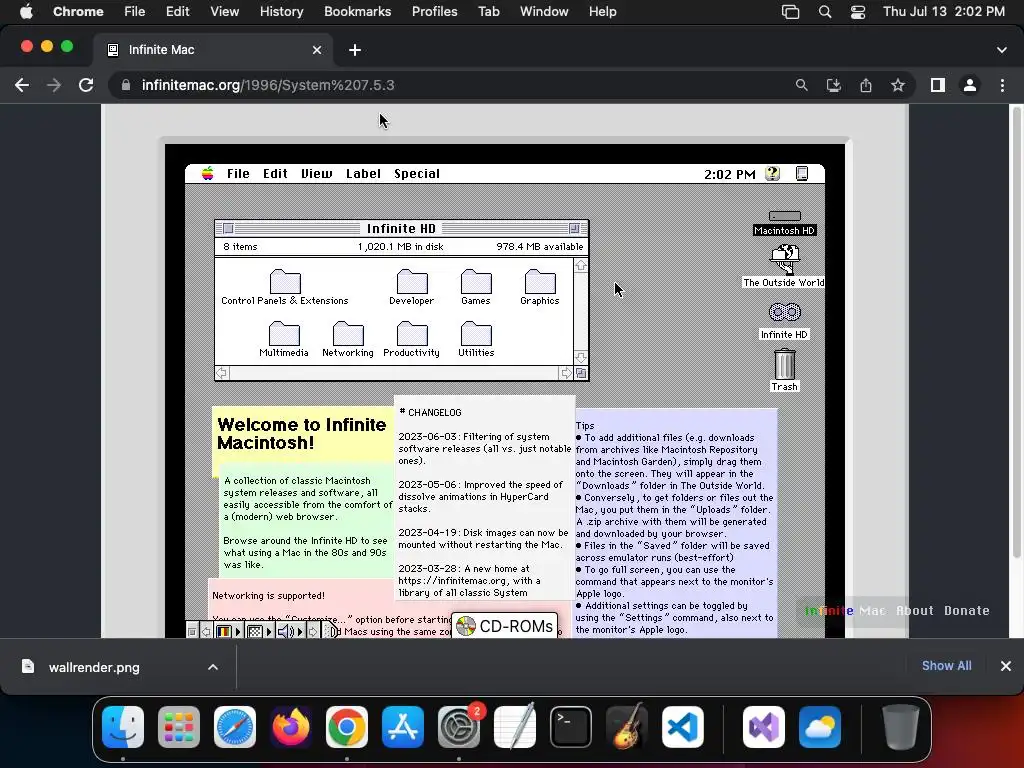The height and width of the screenshot is (768, 1024).
Task: Go back in Chrome
Action: [22, 85]
